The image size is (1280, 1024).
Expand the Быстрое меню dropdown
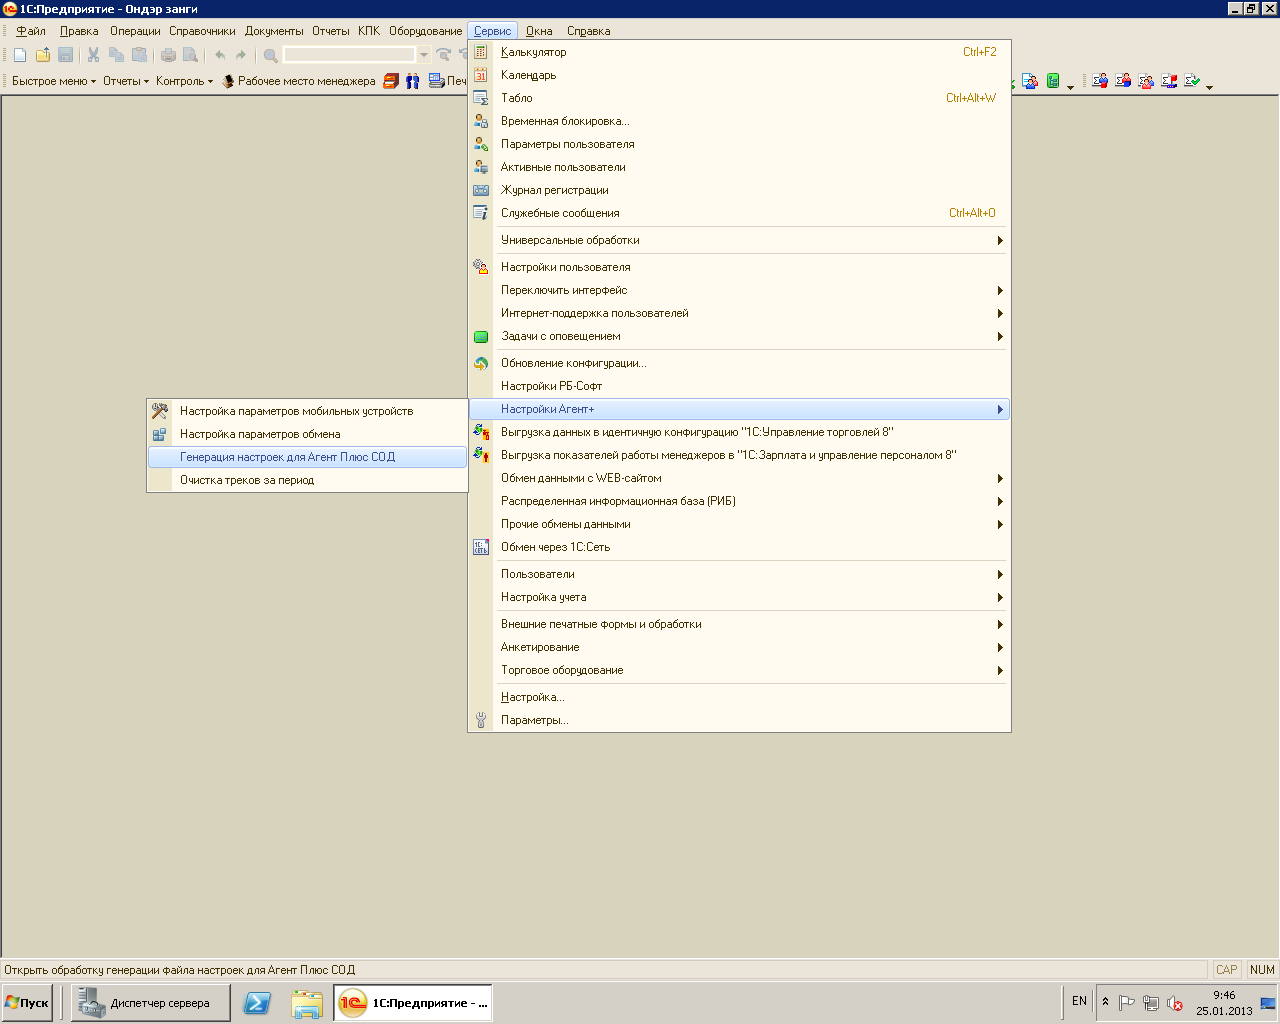tap(54, 81)
